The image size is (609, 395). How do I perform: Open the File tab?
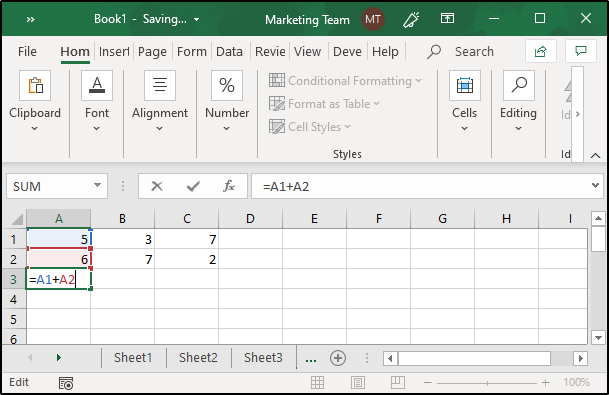point(27,51)
